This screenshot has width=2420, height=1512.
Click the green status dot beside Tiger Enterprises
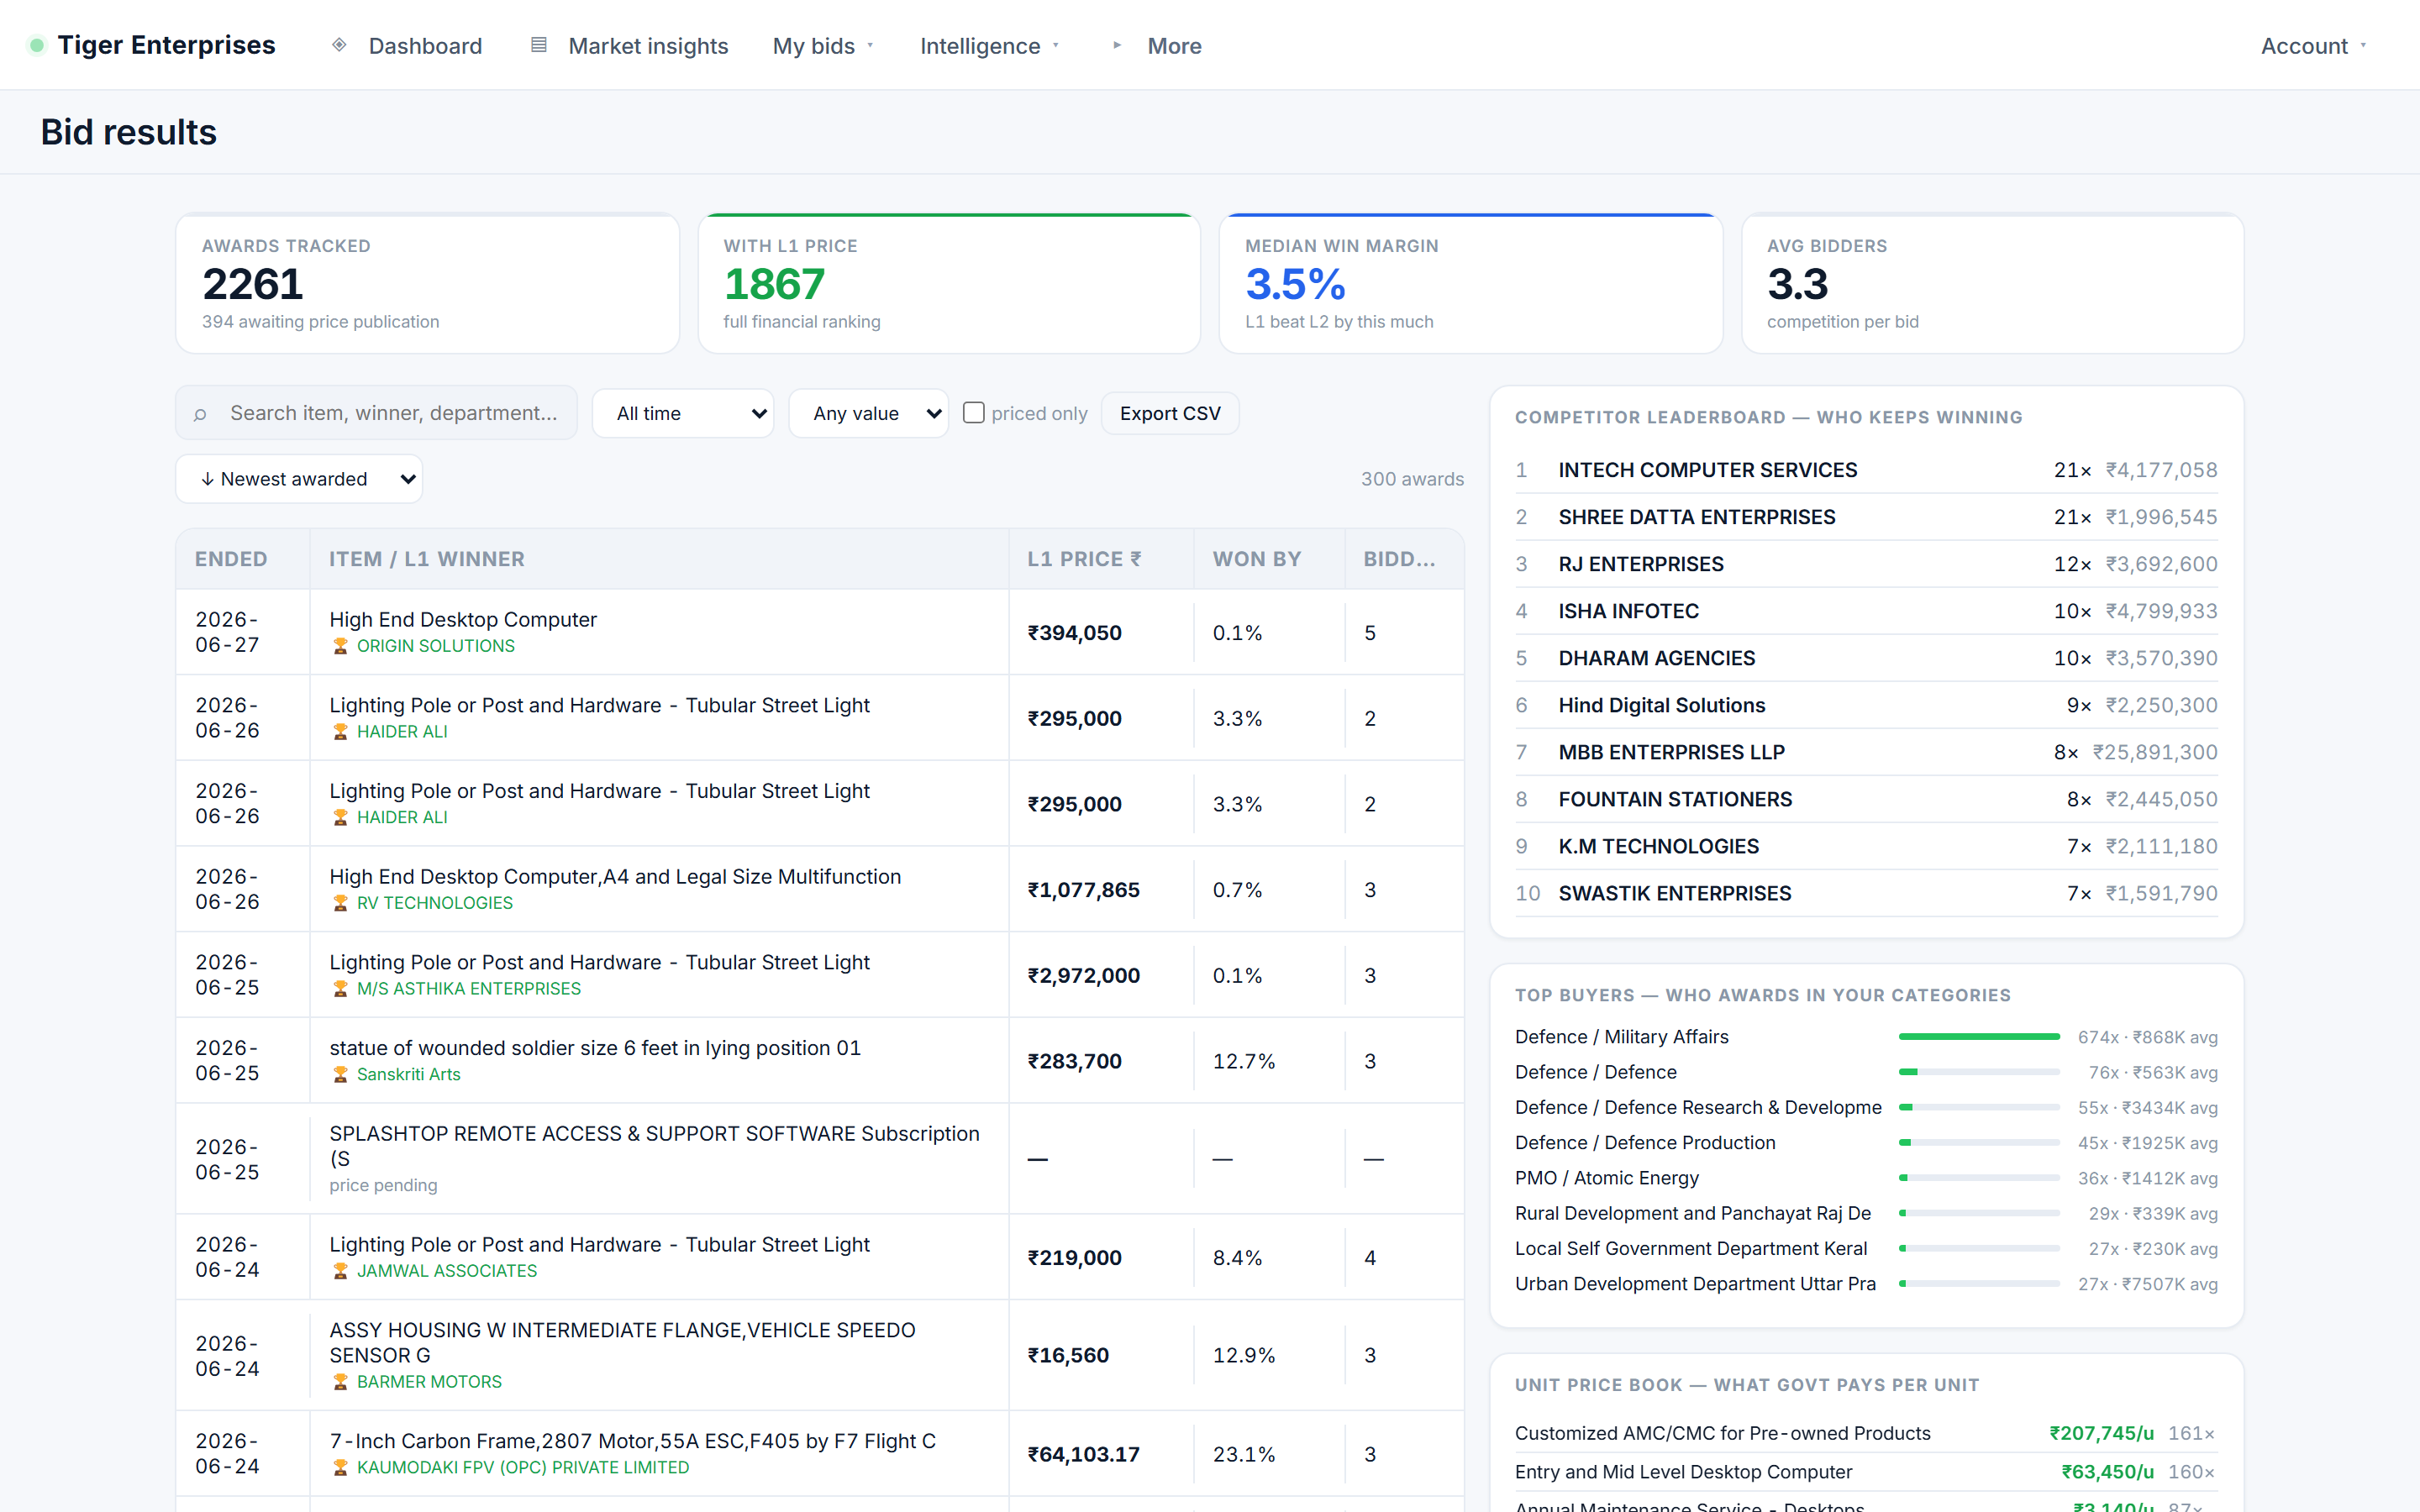pos(37,45)
